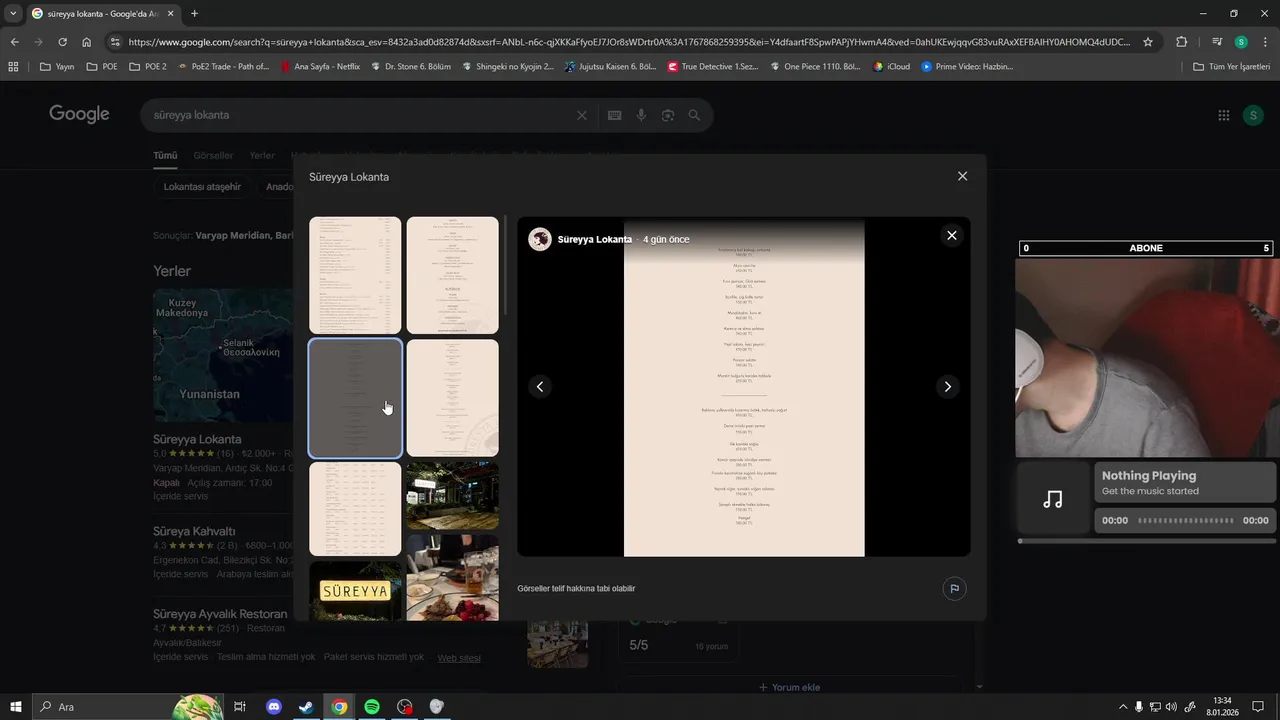Open True Detective bookmark
Image resolution: width=1280 pixels, height=720 pixels.
coord(713,67)
